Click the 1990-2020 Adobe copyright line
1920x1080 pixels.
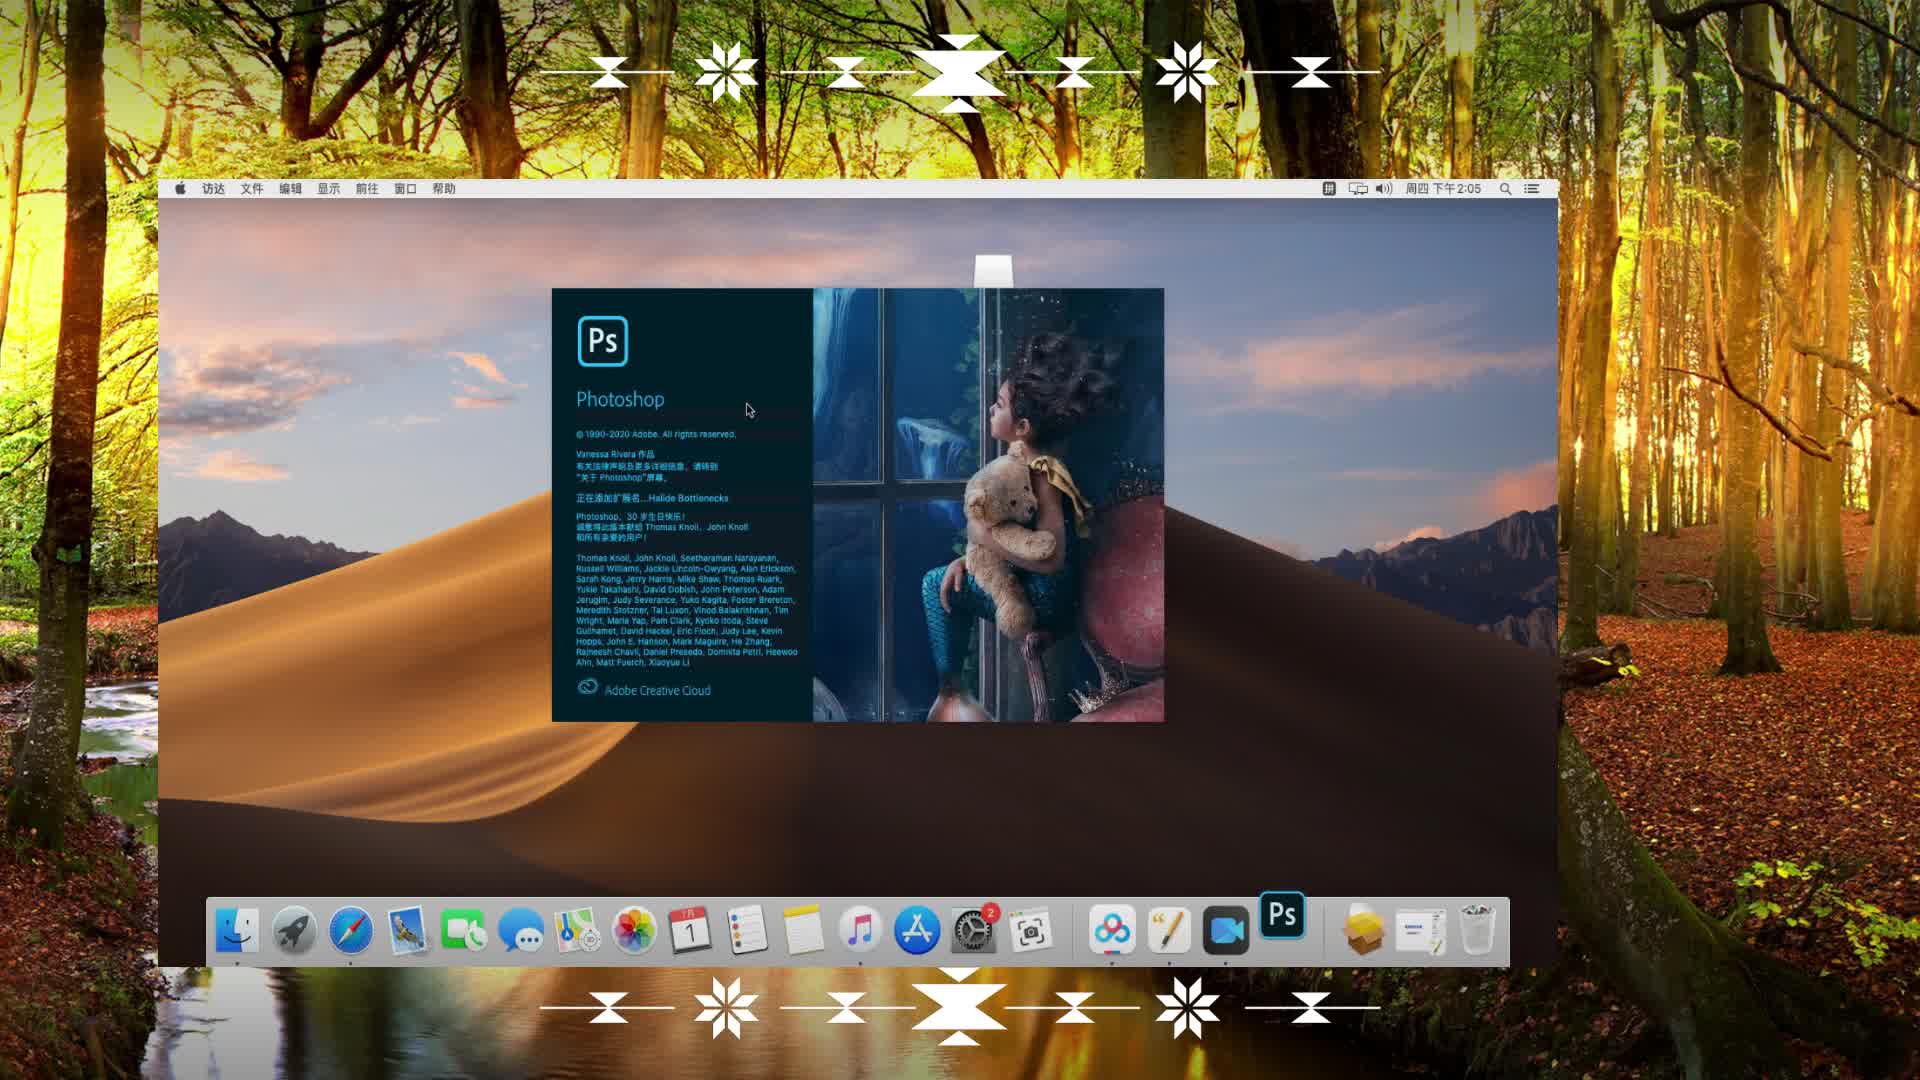click(x=656, y=434)
